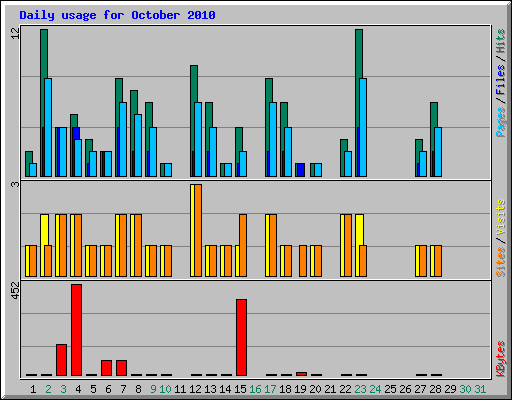Click day label '10' on the x-axis

(x=165, y=389)
